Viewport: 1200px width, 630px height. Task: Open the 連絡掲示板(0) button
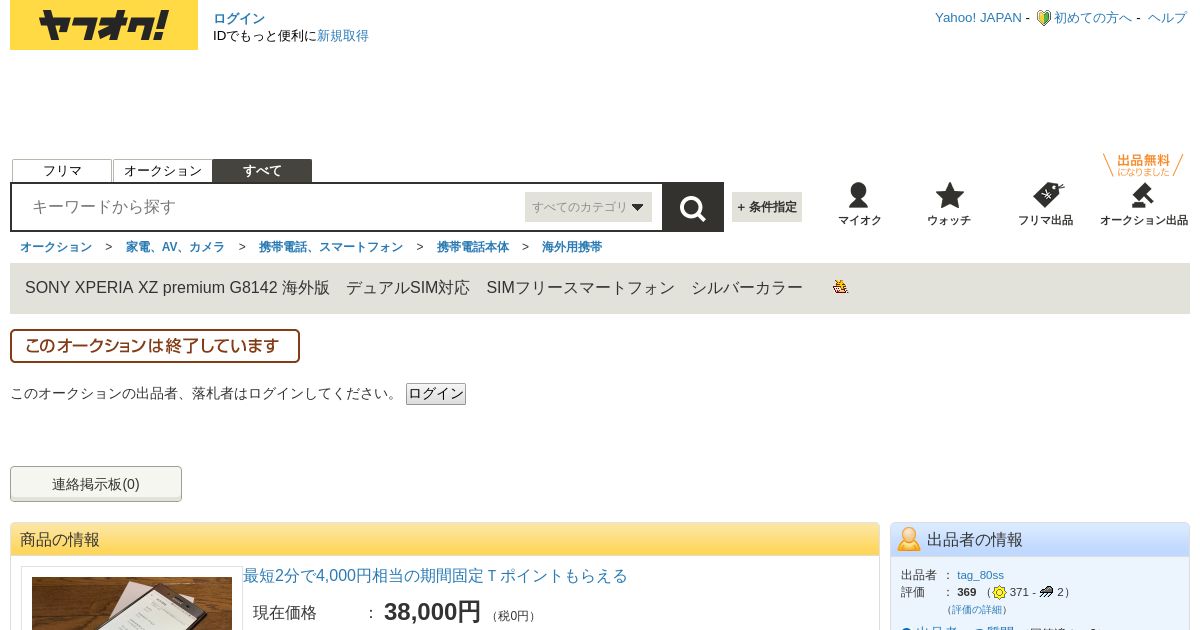96,484
